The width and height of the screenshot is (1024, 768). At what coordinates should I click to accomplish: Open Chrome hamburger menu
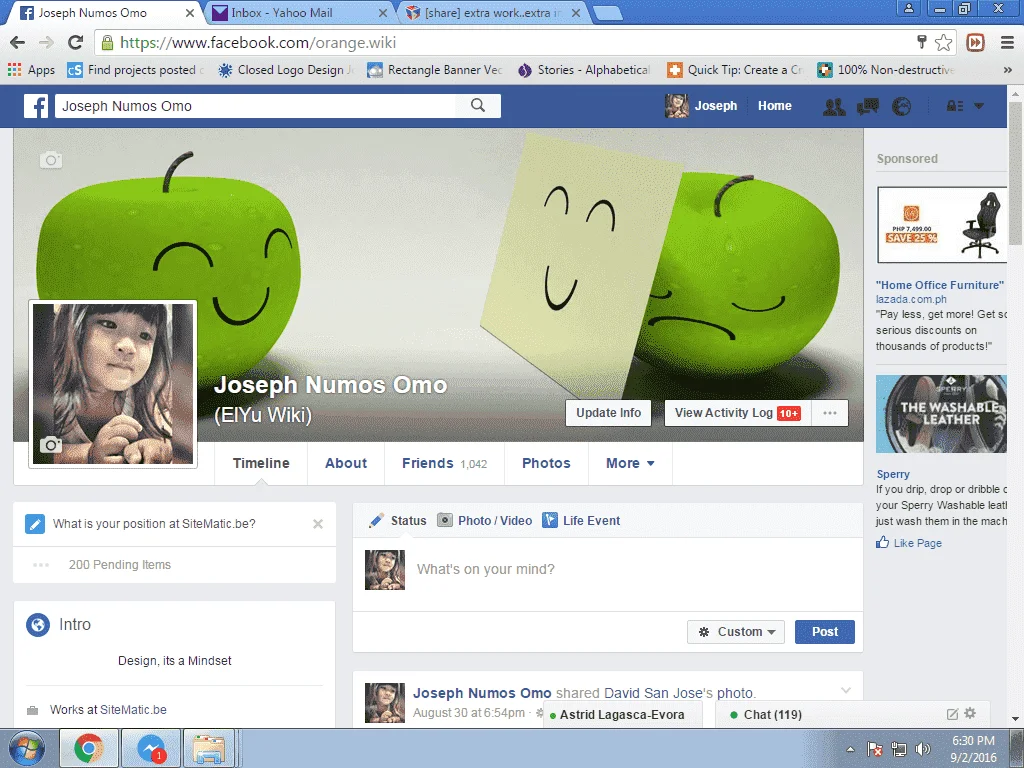pyautogui.click(x=1007, y=43)
